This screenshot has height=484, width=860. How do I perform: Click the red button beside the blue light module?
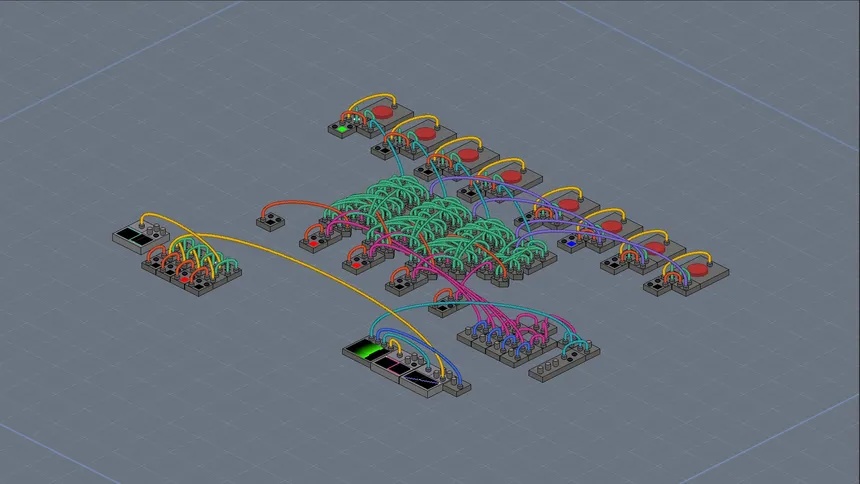612,226
